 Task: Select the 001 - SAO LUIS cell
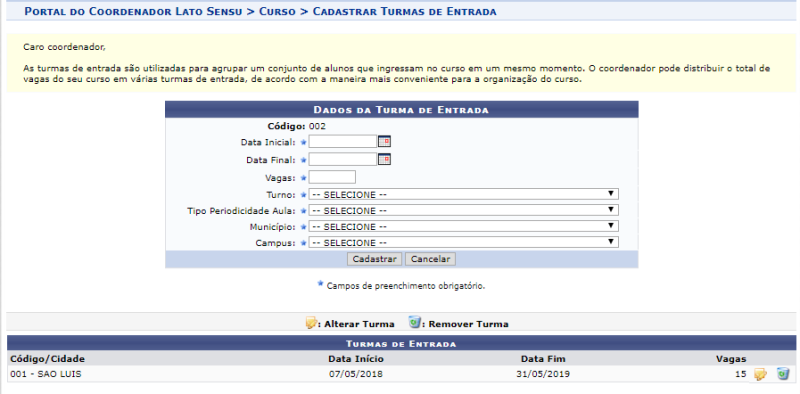click(45, 374)
